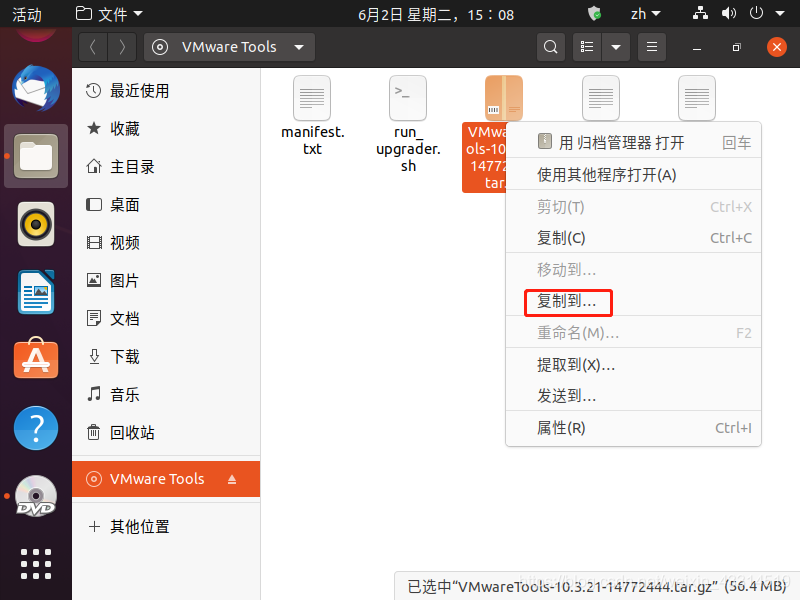Open the 文件 app menu
800x600 pixels.
click(x=109, y=14)
